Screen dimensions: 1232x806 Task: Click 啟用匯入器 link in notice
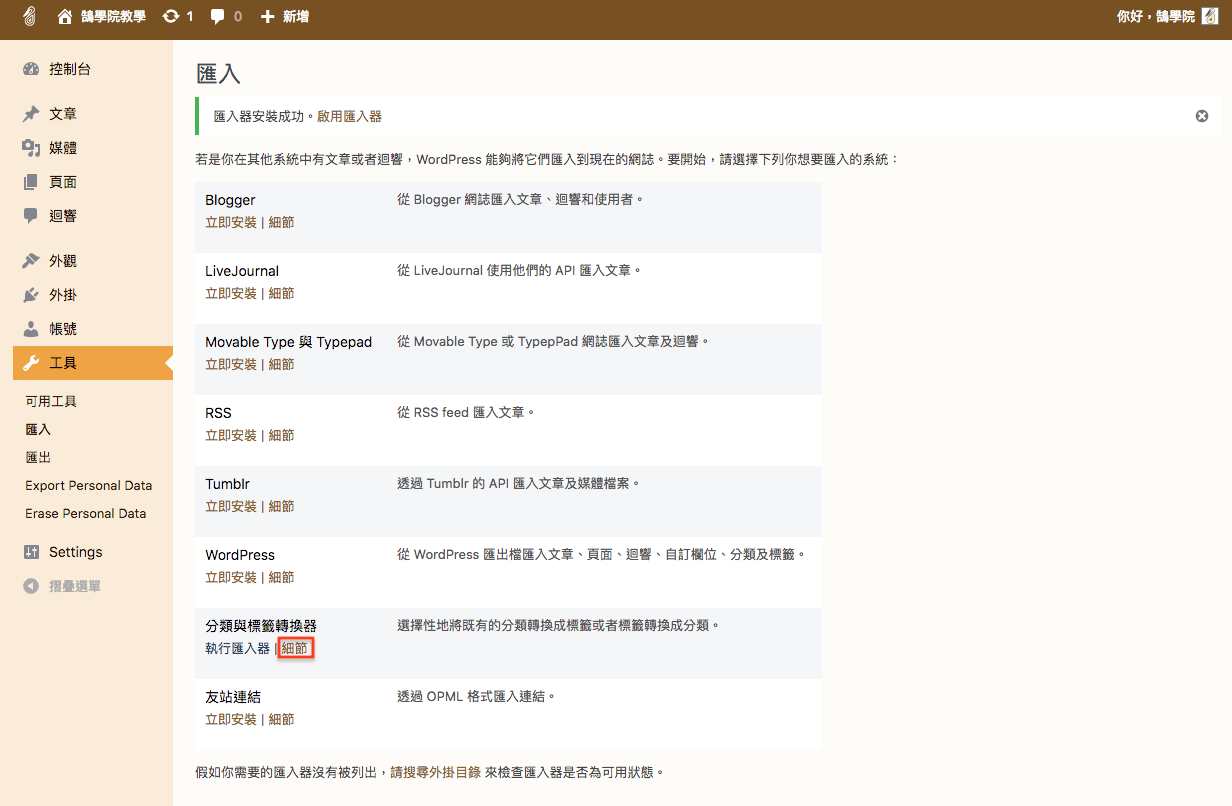click(350, 116)
